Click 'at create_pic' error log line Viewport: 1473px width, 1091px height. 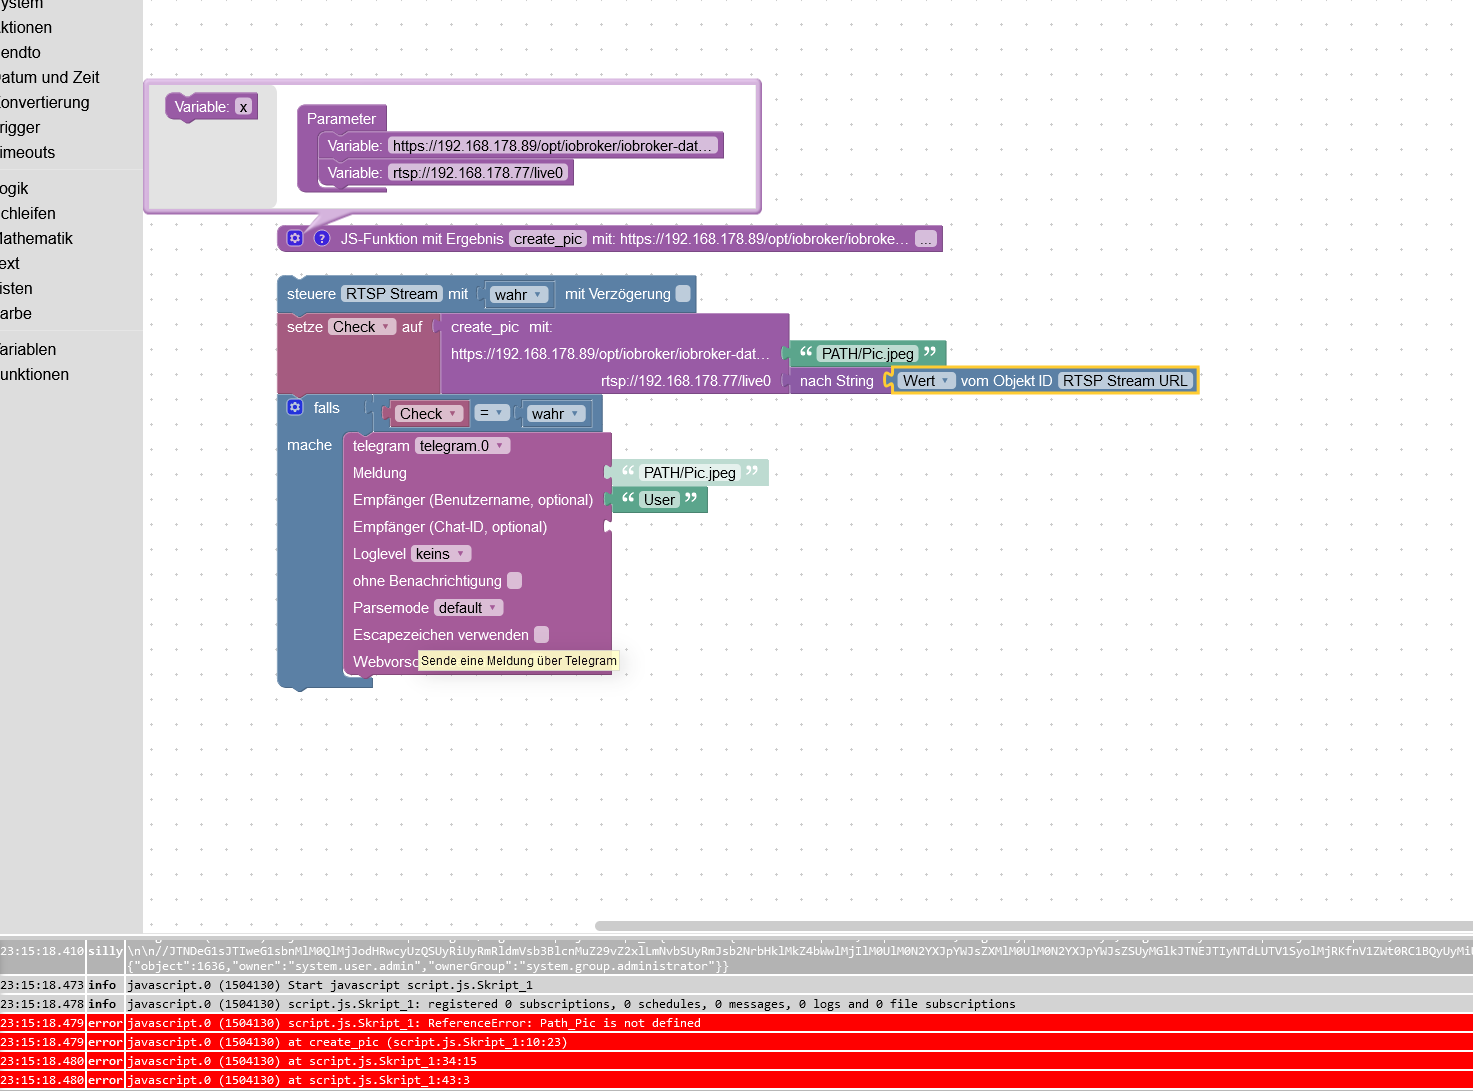click(736, 1042)
